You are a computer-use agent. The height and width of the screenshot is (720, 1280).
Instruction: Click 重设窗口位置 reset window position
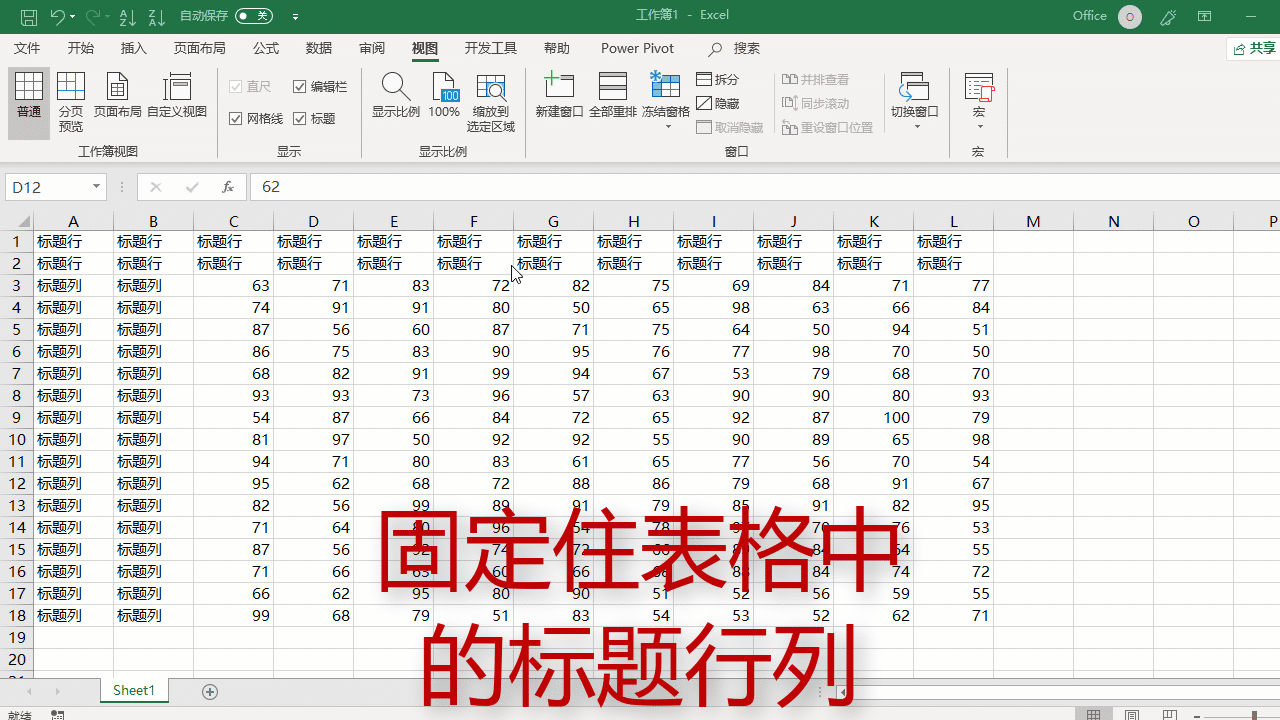(x=827, y=127)
